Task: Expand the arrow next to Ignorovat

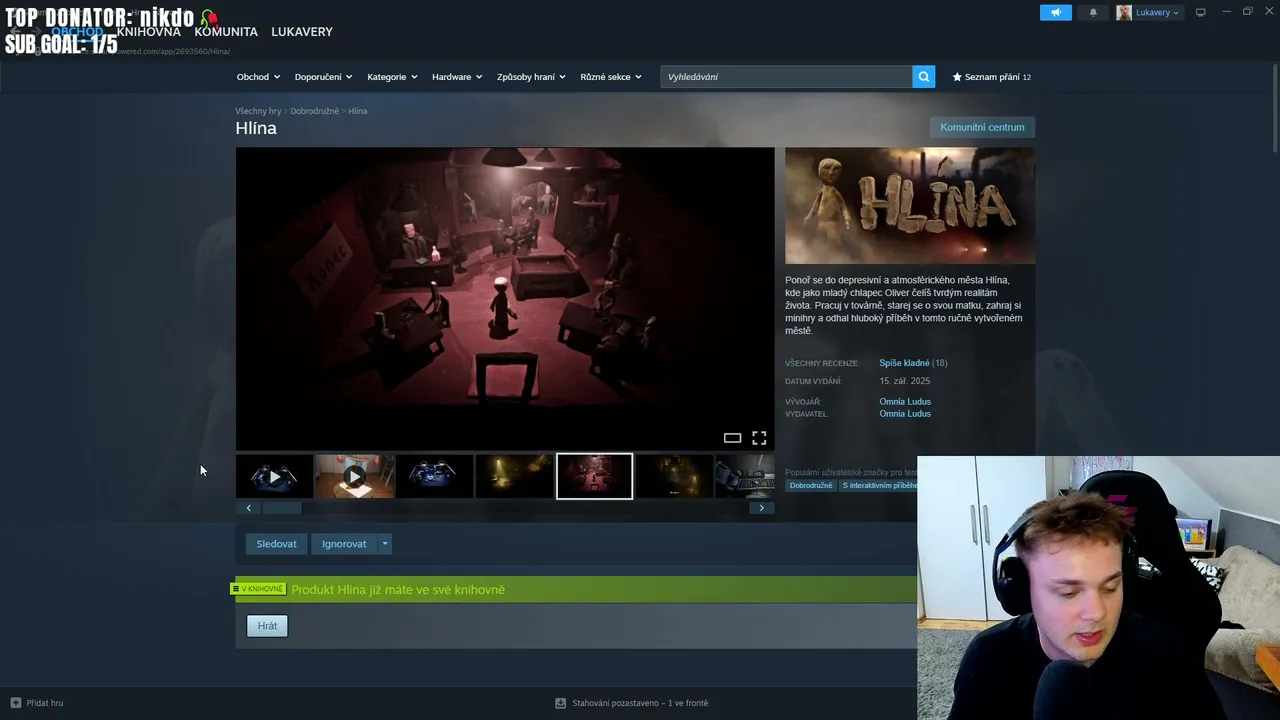Action: (x=384, y=544)
